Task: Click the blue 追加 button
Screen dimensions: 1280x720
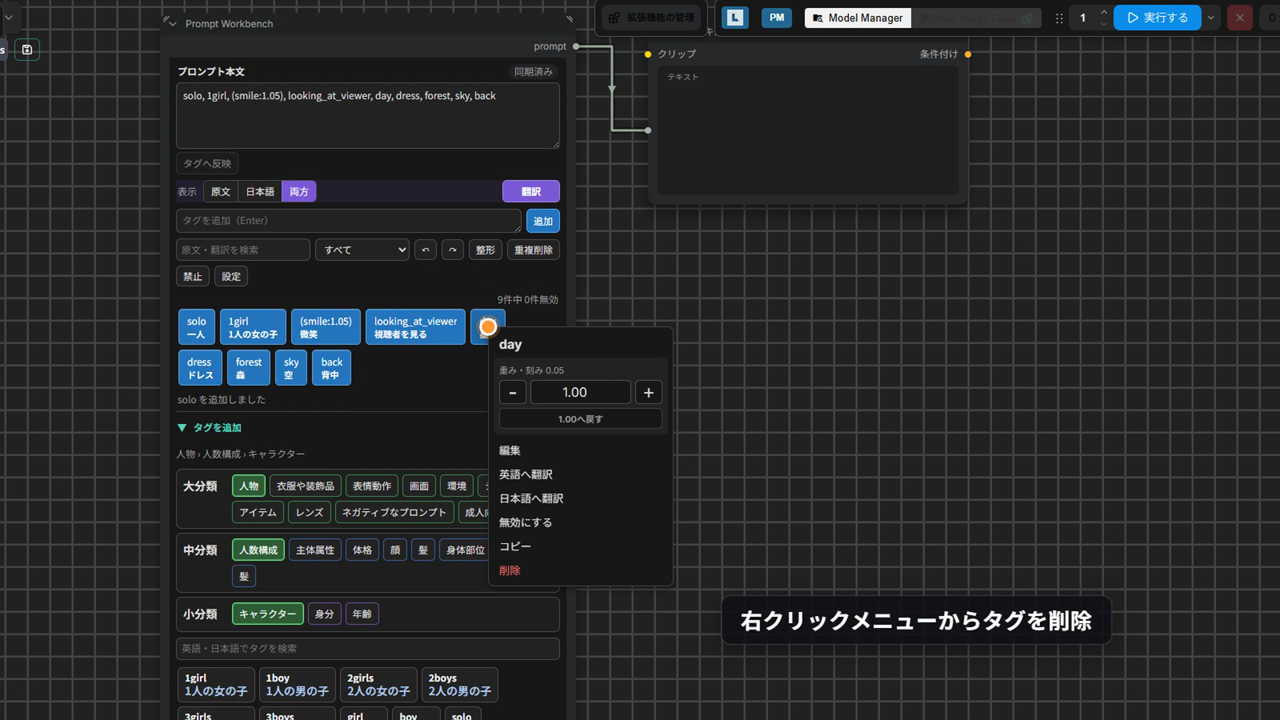Action: point(543,221)
